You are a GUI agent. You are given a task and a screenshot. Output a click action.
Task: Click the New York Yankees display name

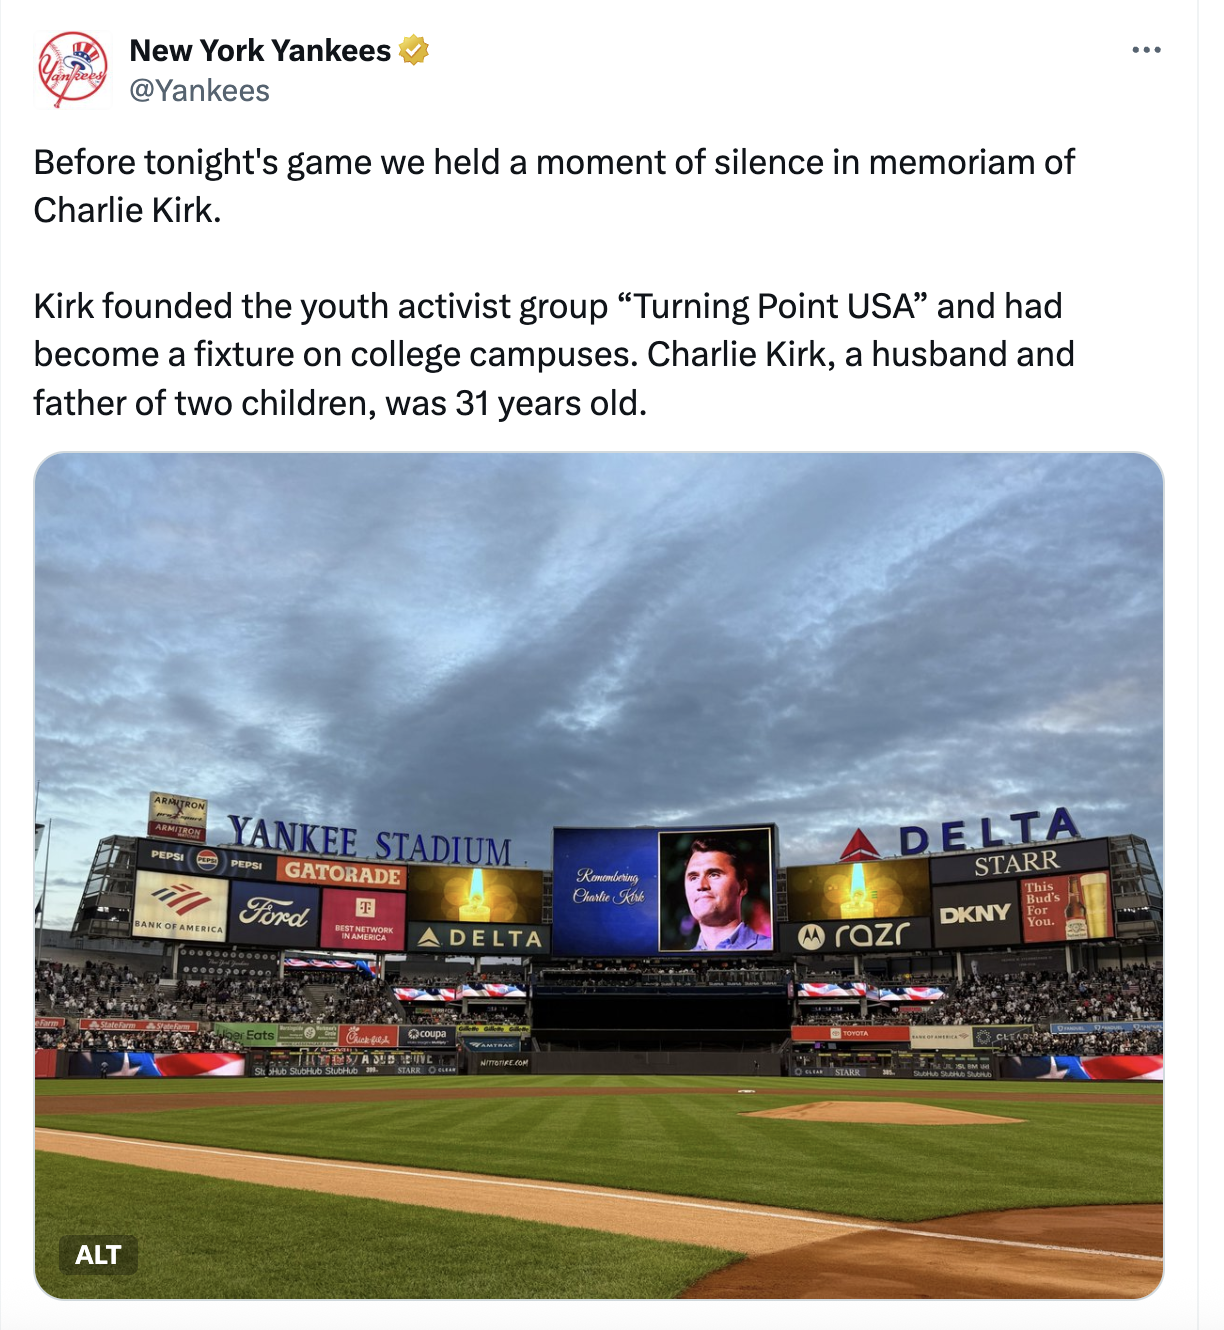260,50
